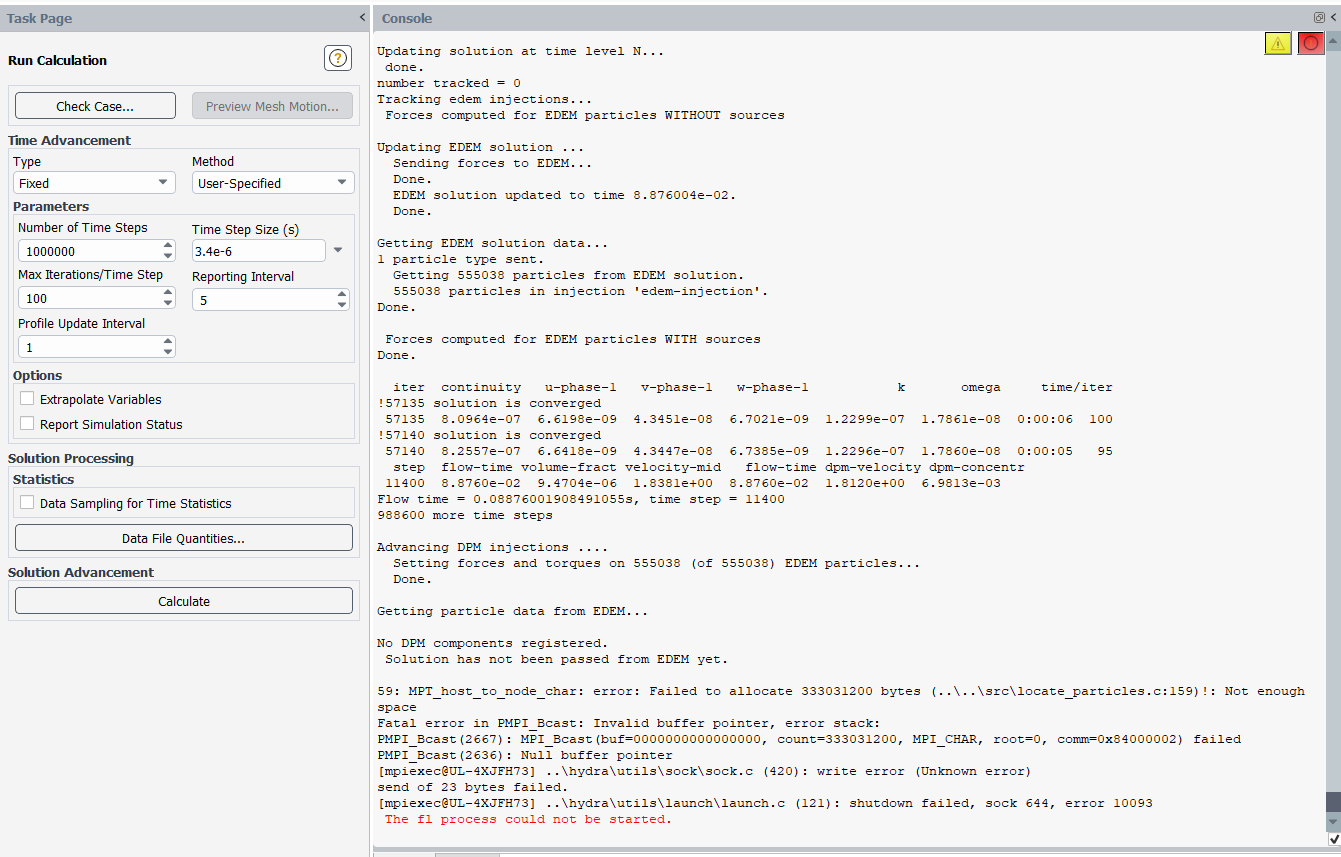This screenshot has height=857, width=1341.
Task: Collapse the Console panel arrow
Action: [x=1333, y=18]
